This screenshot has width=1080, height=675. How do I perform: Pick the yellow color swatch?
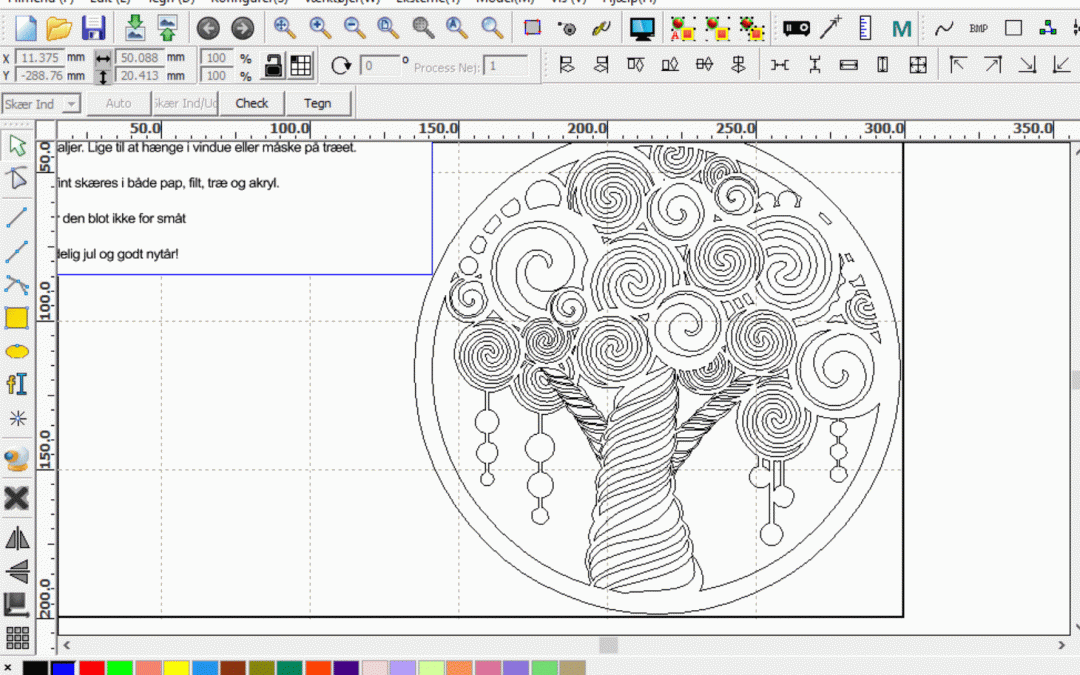coord(176,668)
